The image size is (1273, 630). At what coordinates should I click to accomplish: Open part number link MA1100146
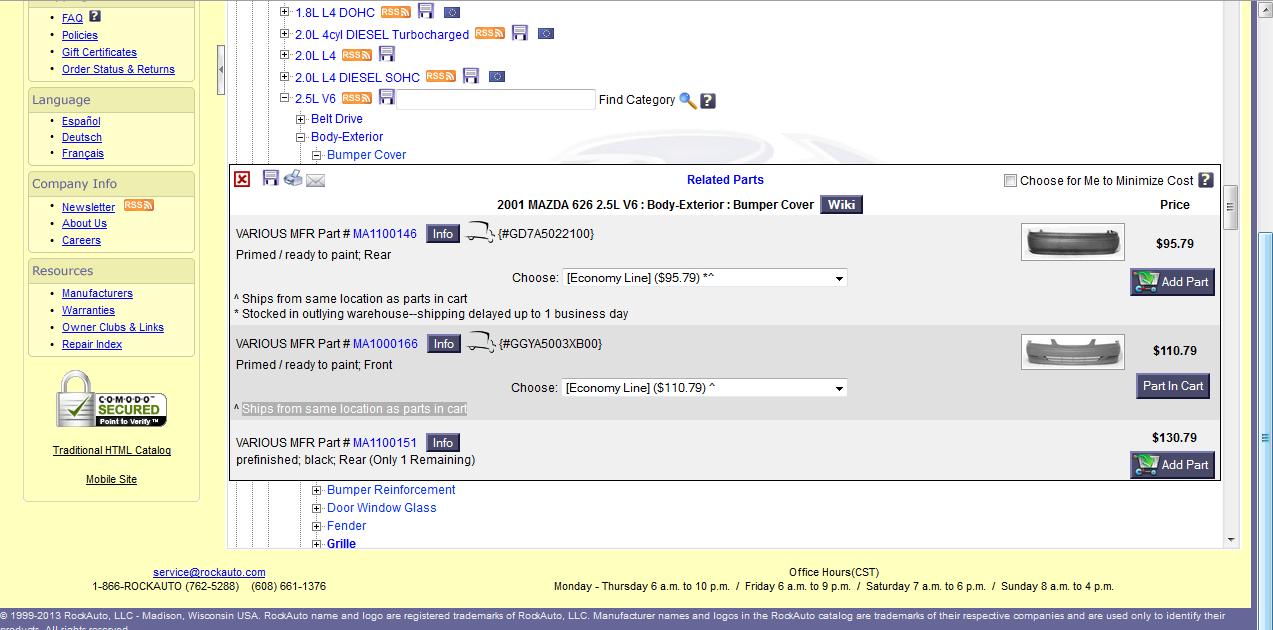[x=385, y=234]
